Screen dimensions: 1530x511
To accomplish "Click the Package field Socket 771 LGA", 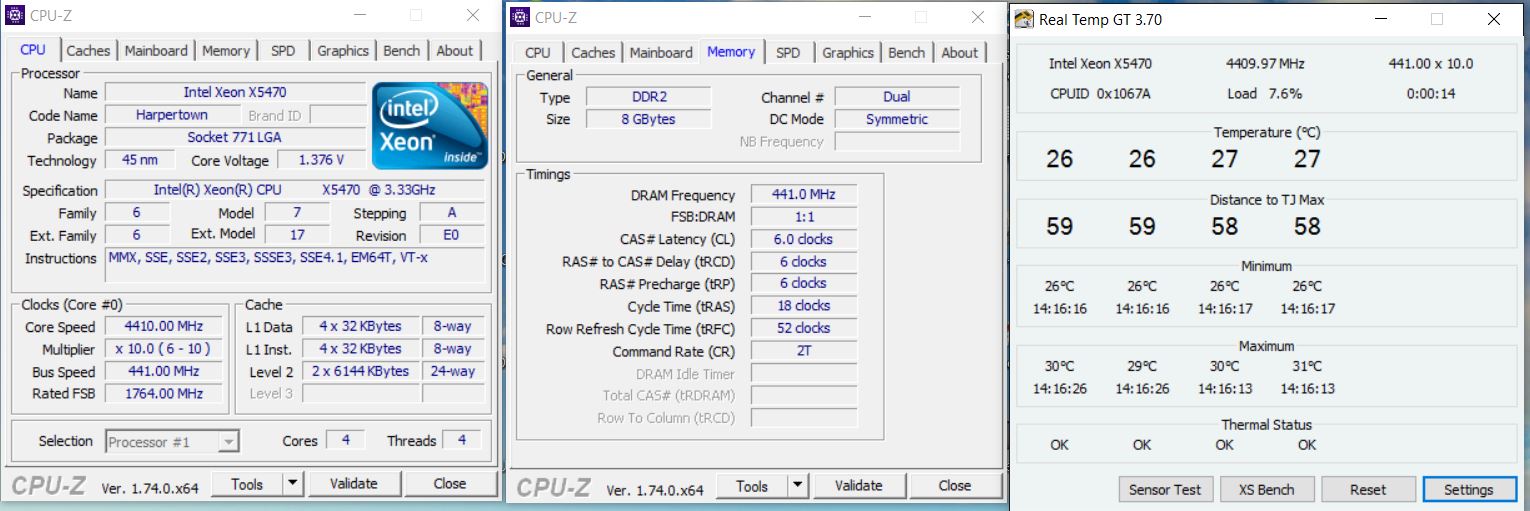I will [x=235, y=138].
